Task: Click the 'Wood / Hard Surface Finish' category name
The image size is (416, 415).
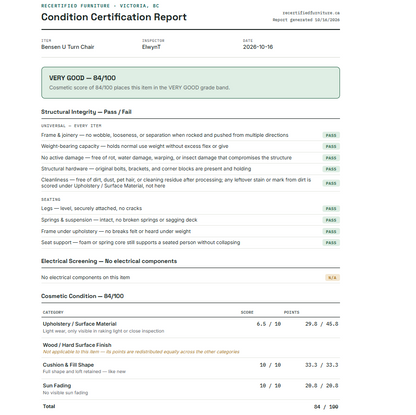Action: pyautogui.click(x=77, y=345)
